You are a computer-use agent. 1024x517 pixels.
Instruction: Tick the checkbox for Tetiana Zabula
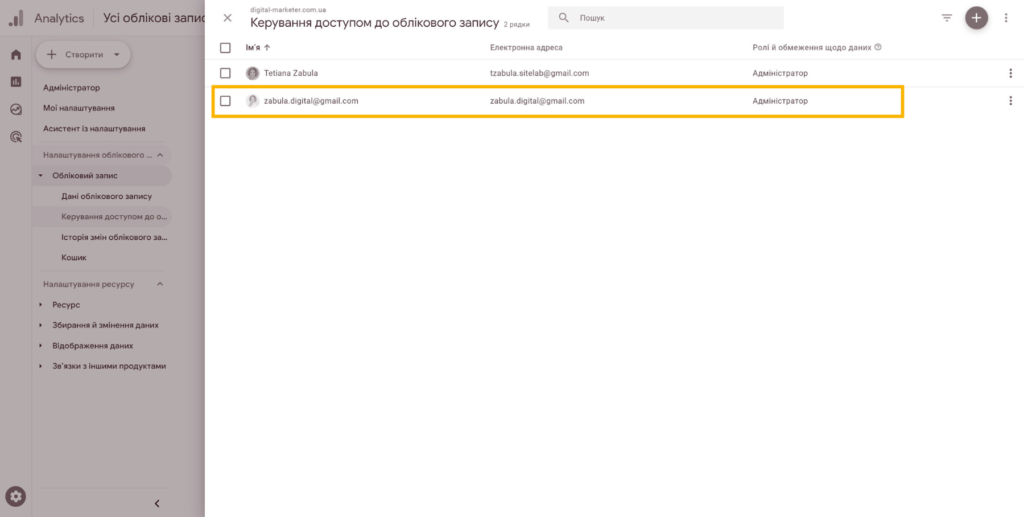pos(225,73)
